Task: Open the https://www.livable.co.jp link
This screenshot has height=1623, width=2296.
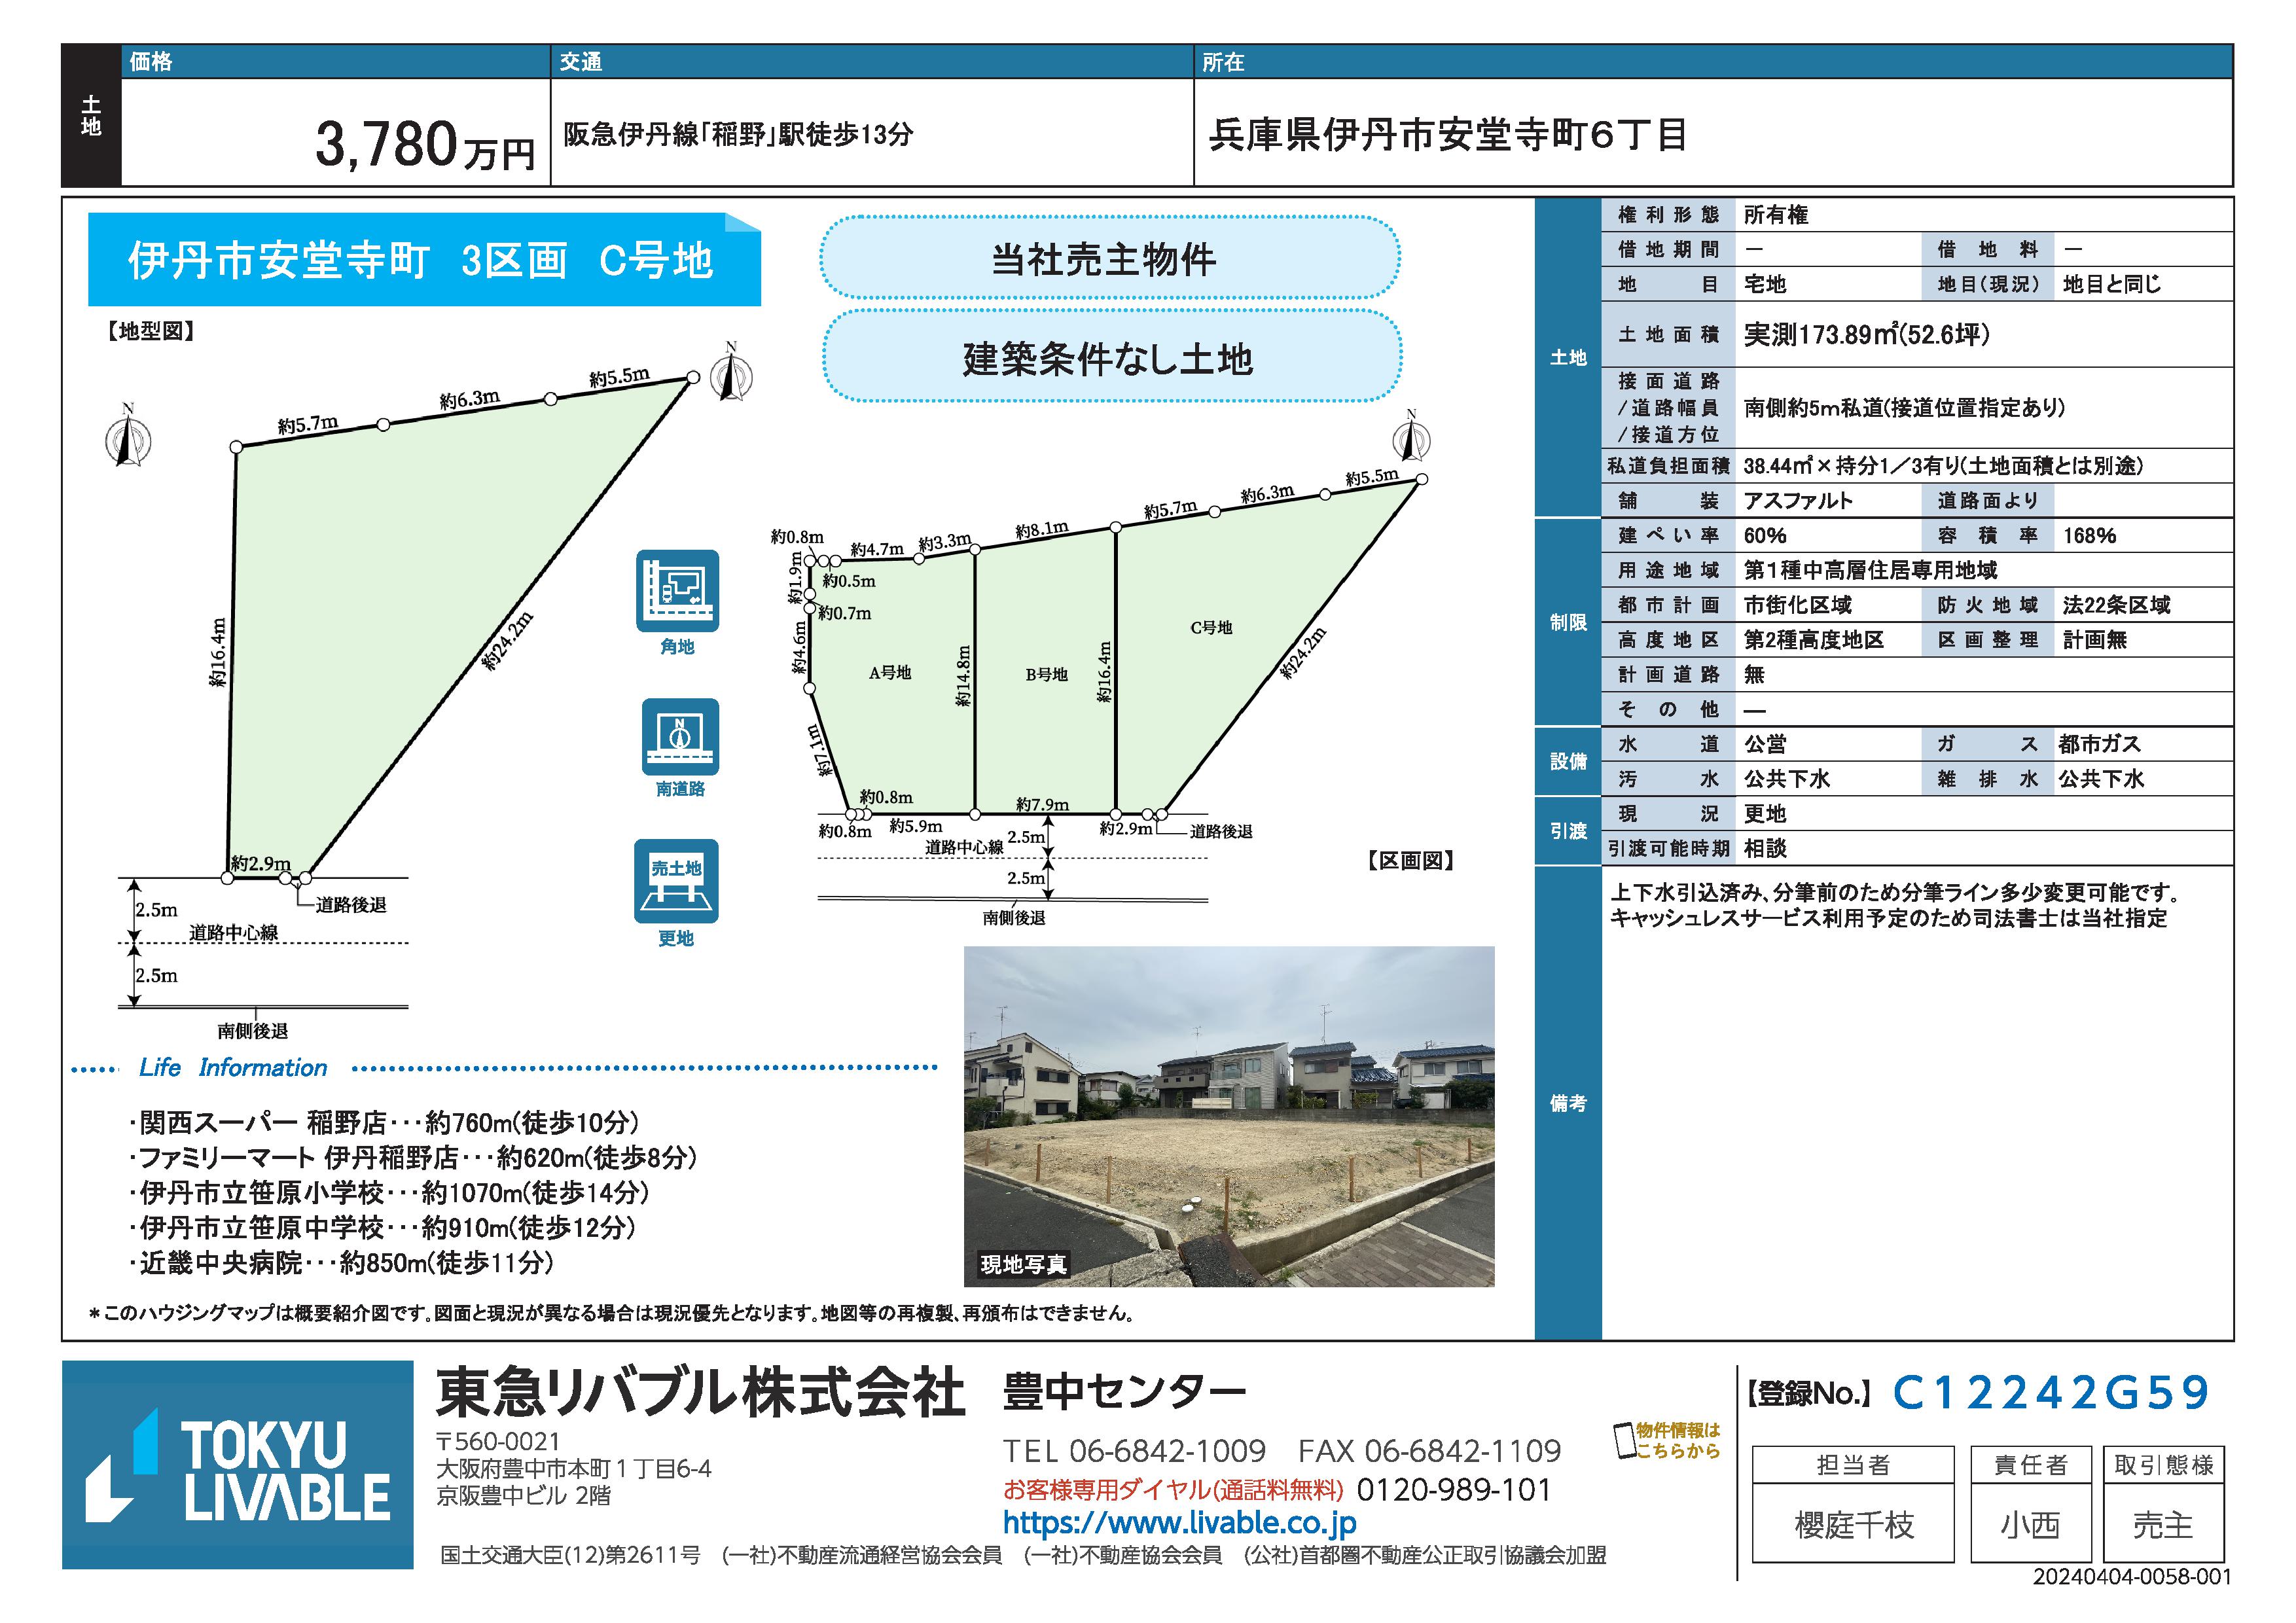Action: click(x=1179, y=1523)
